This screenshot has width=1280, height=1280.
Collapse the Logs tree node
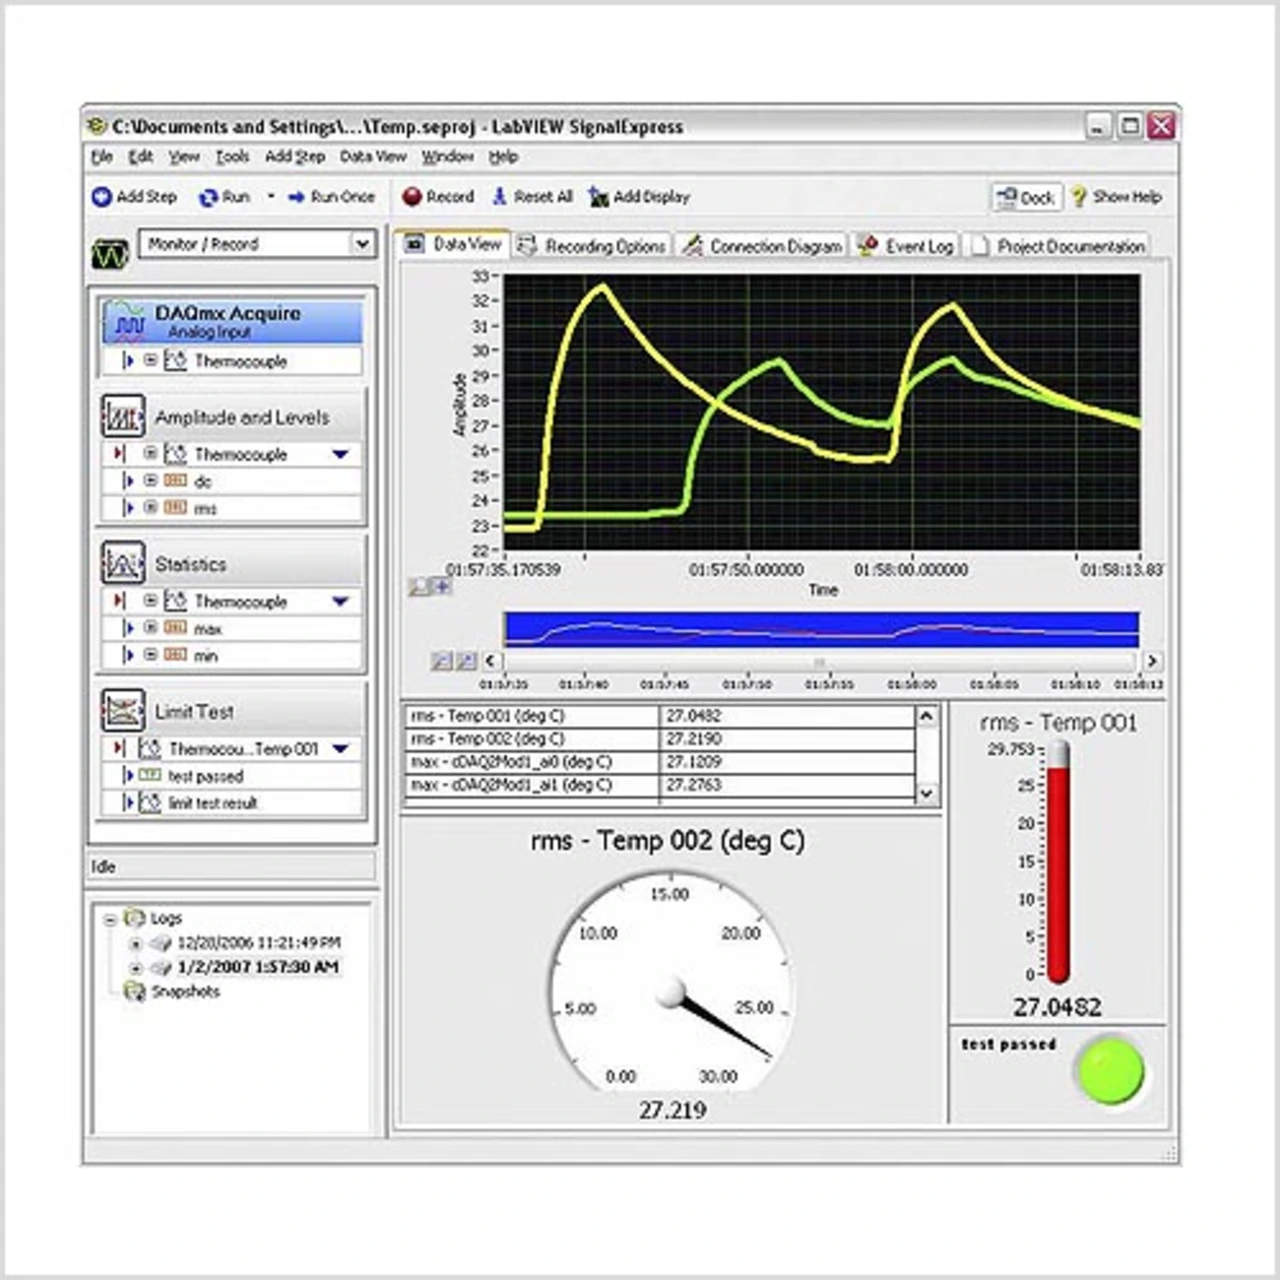point(111,918)
